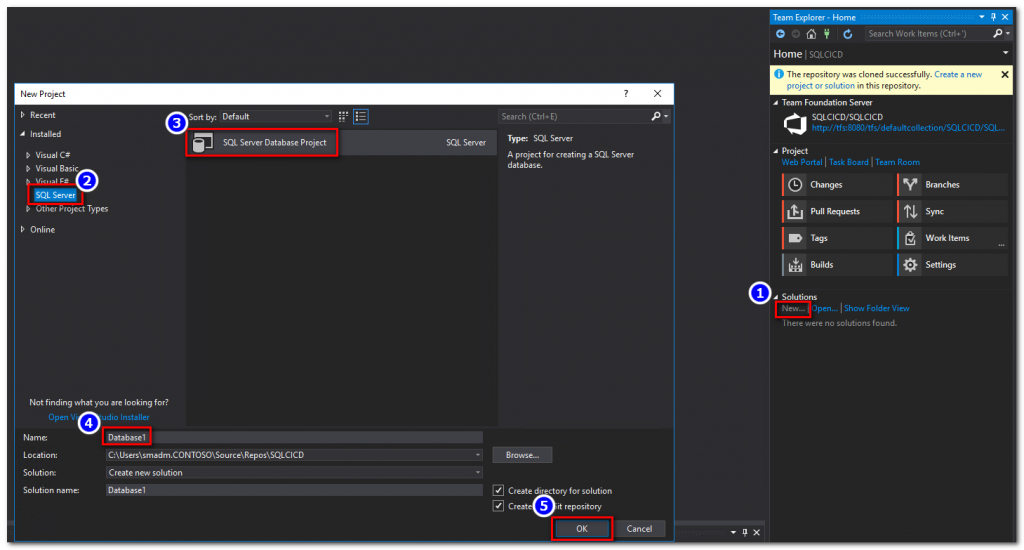The image size is (1024, 550).
Task: Open the Branches tile
Action: pos(952,185)
